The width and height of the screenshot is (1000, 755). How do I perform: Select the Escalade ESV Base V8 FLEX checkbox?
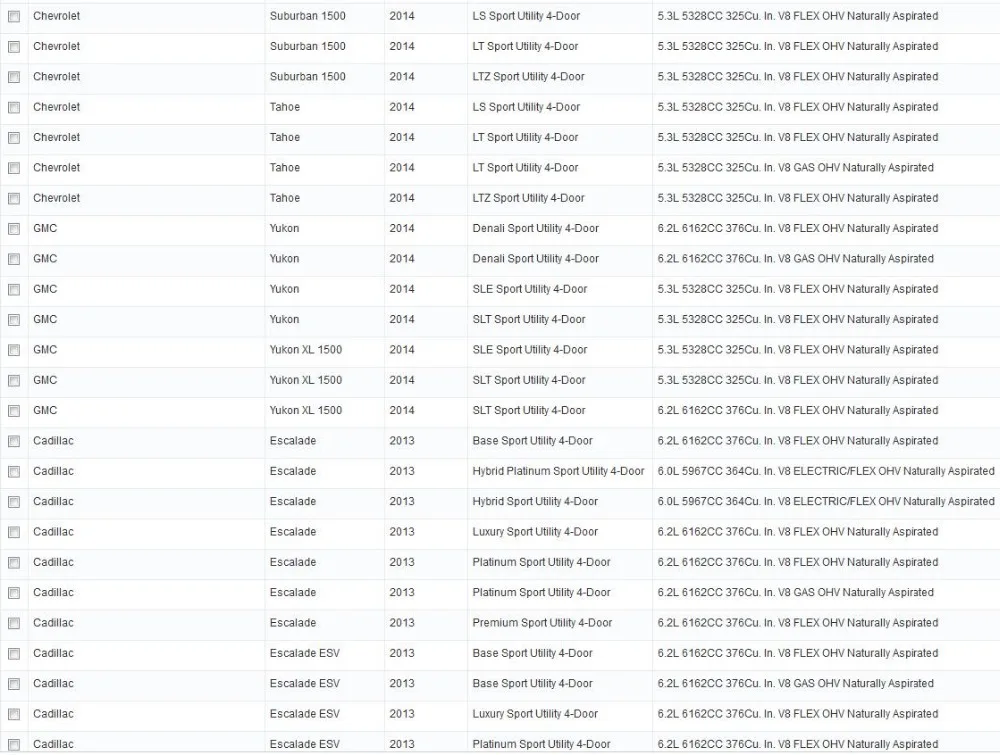(x=14, y=654)
